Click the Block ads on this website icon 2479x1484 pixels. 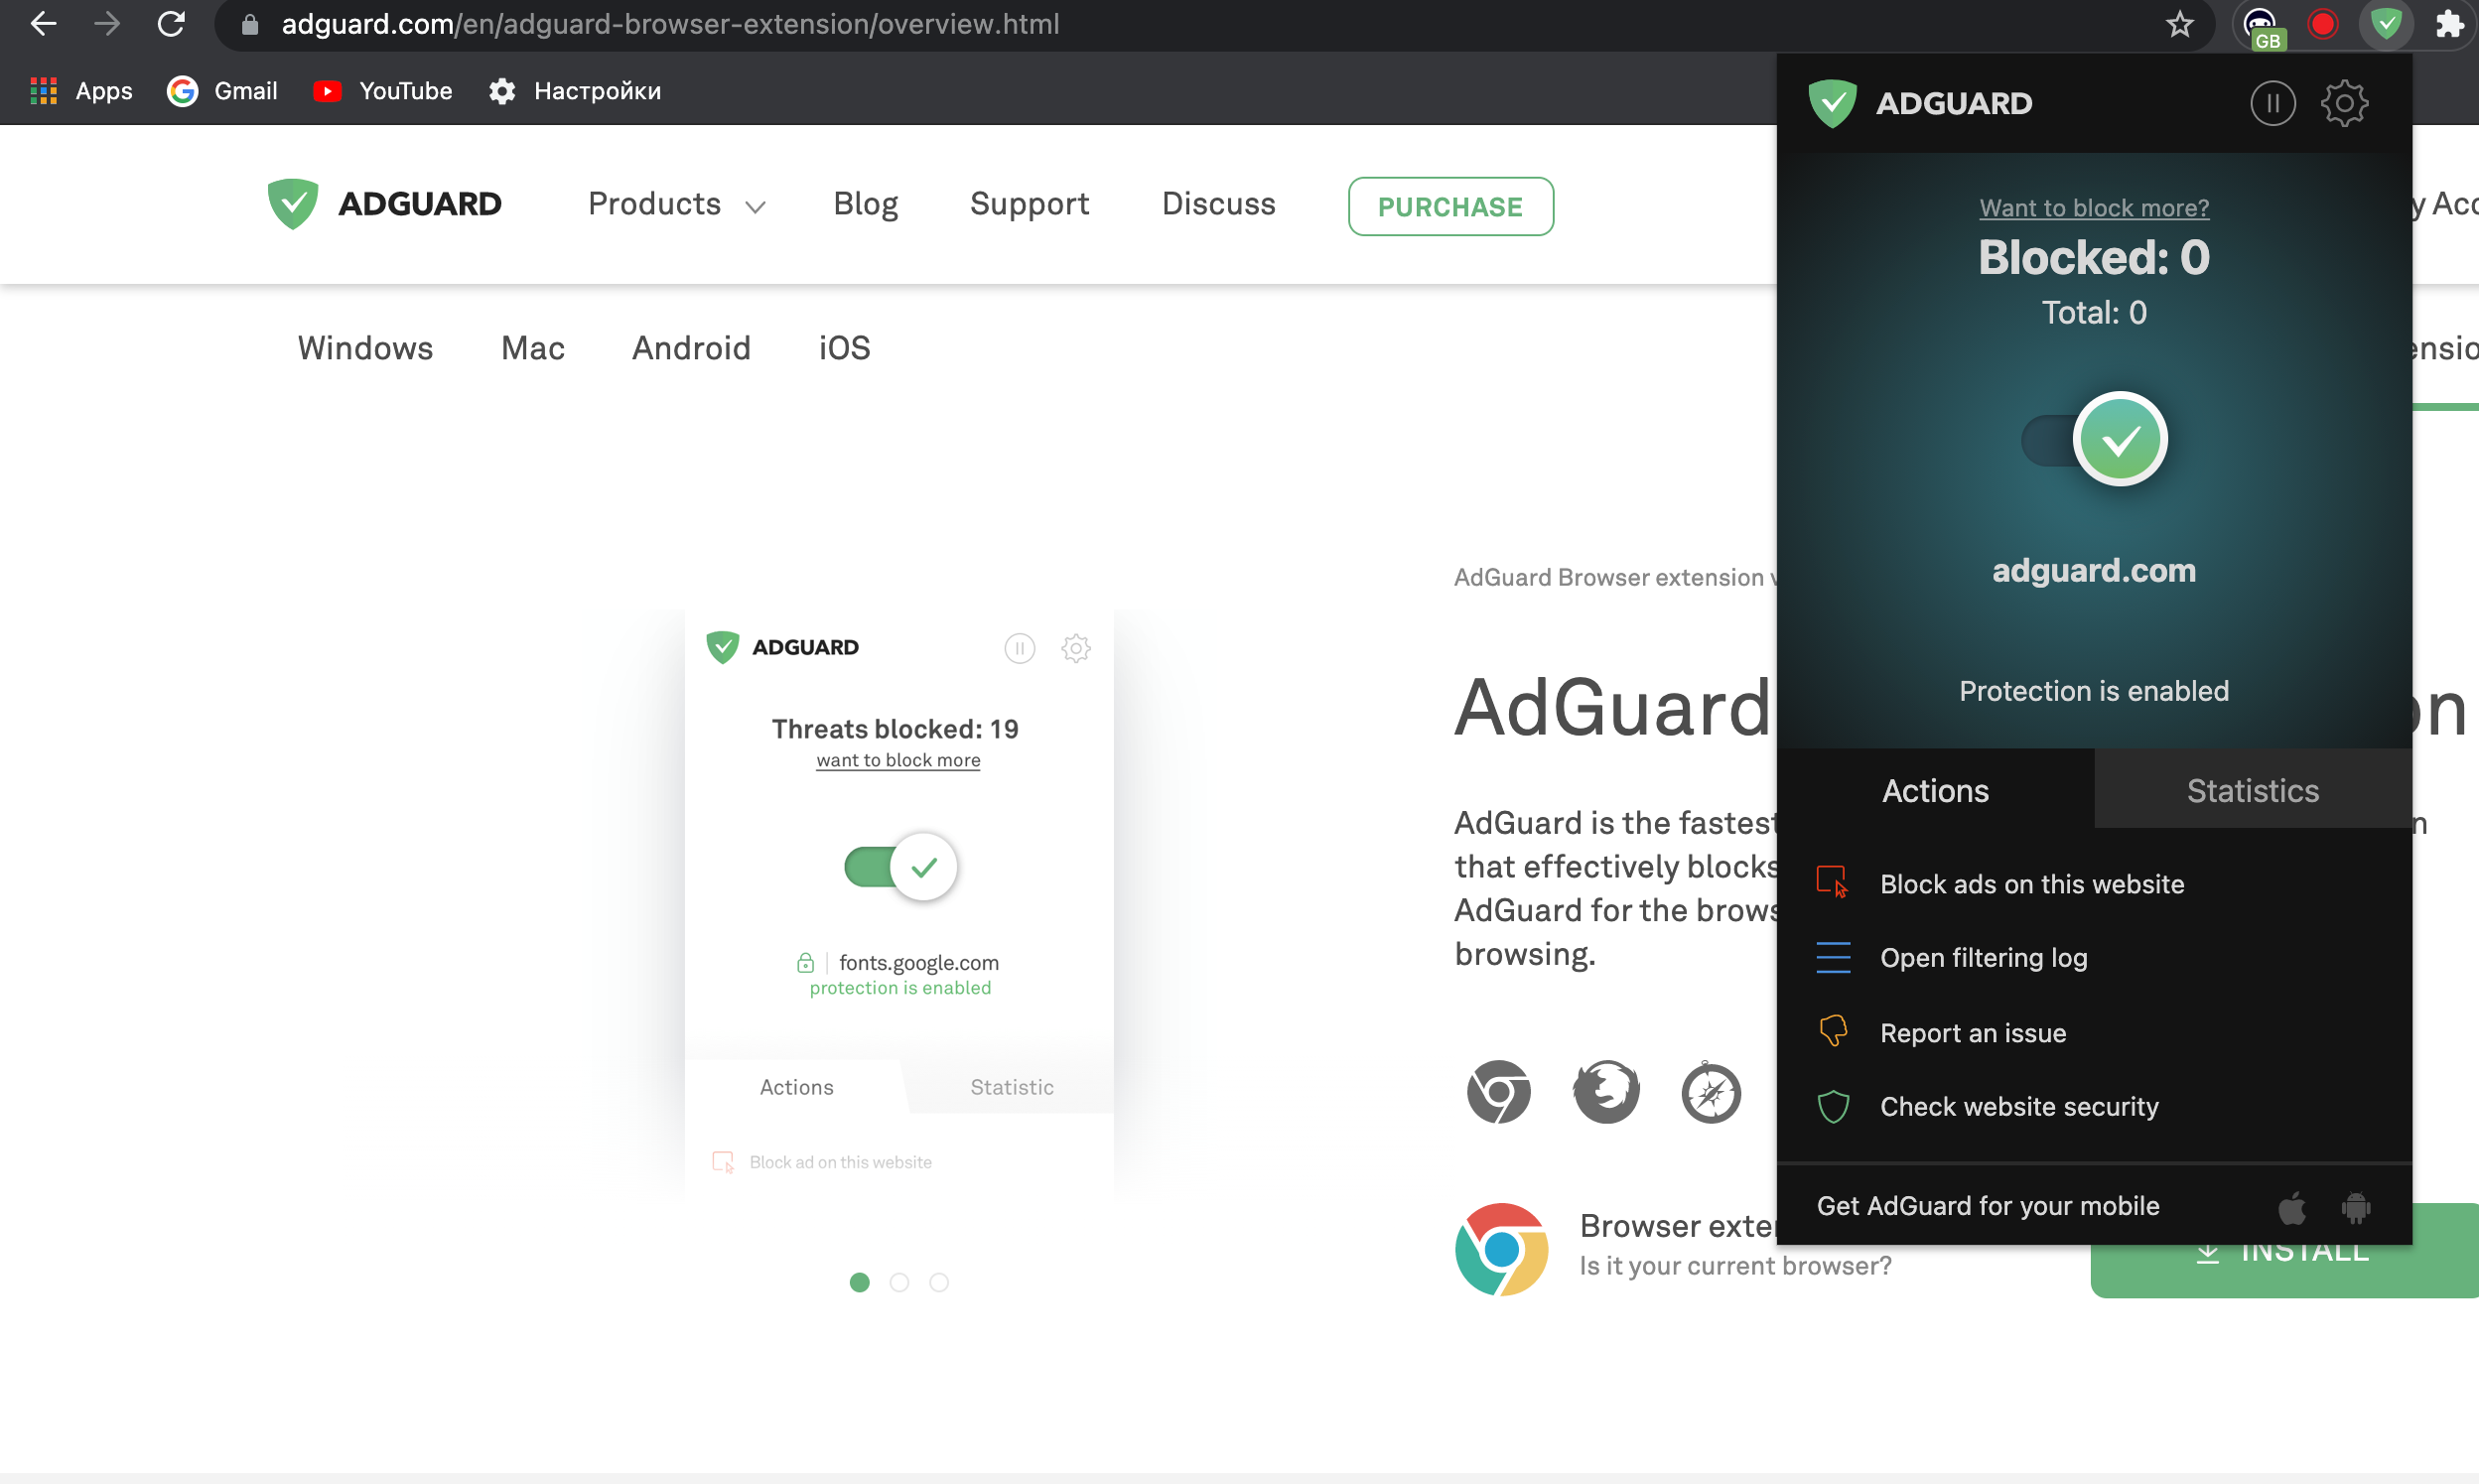coord(1831,883)
